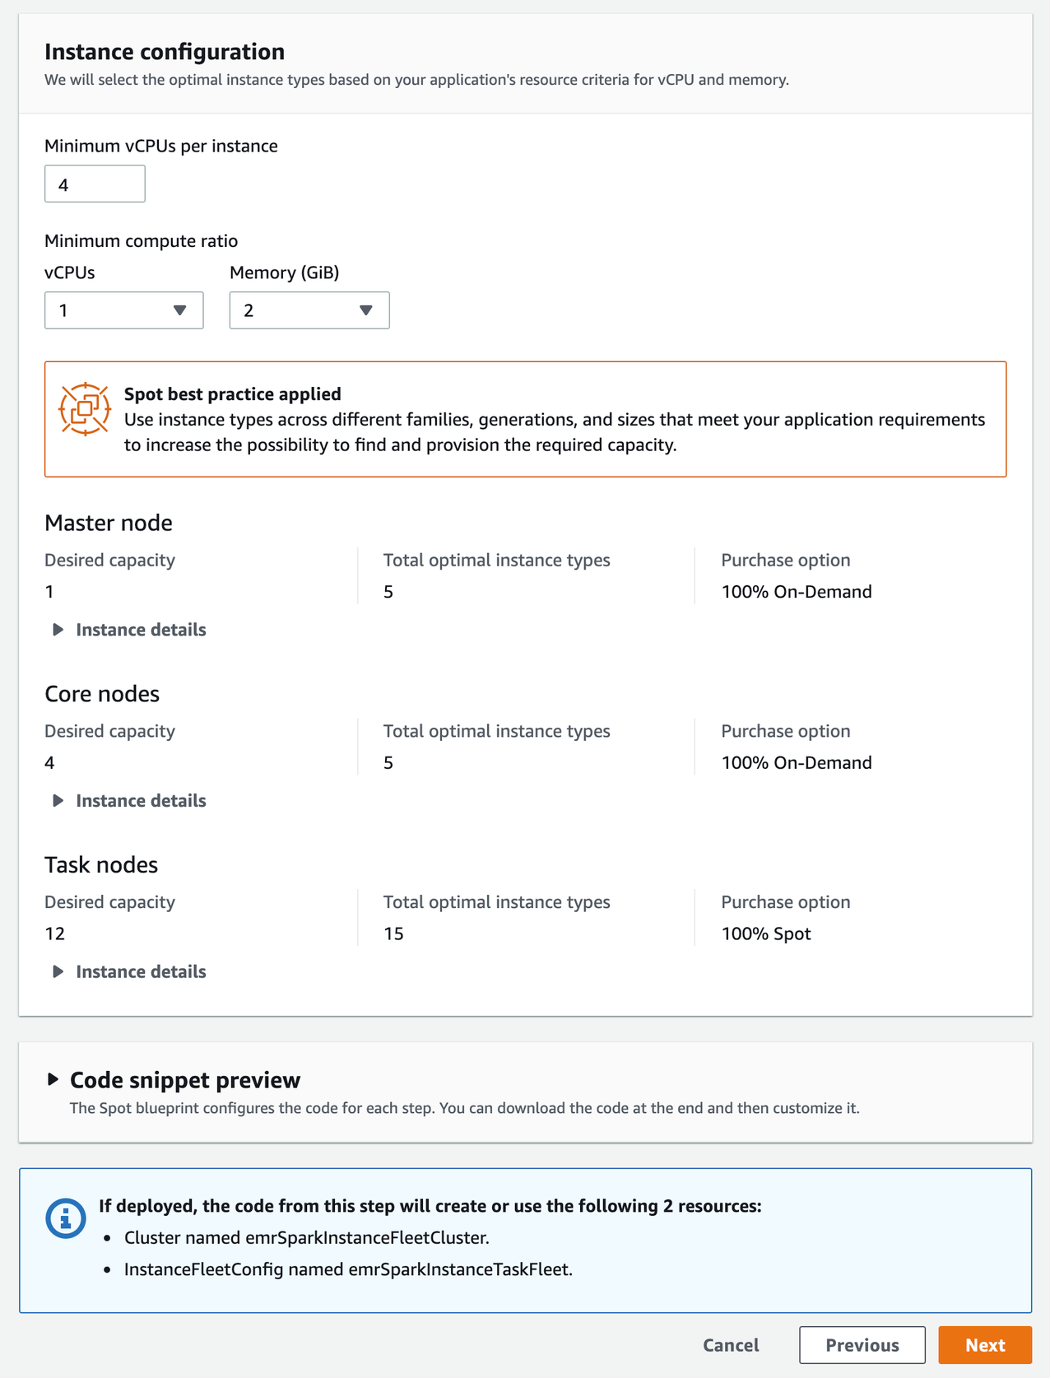Click the Previous button
The image size is (1052, 1379).
(861, 1345)
